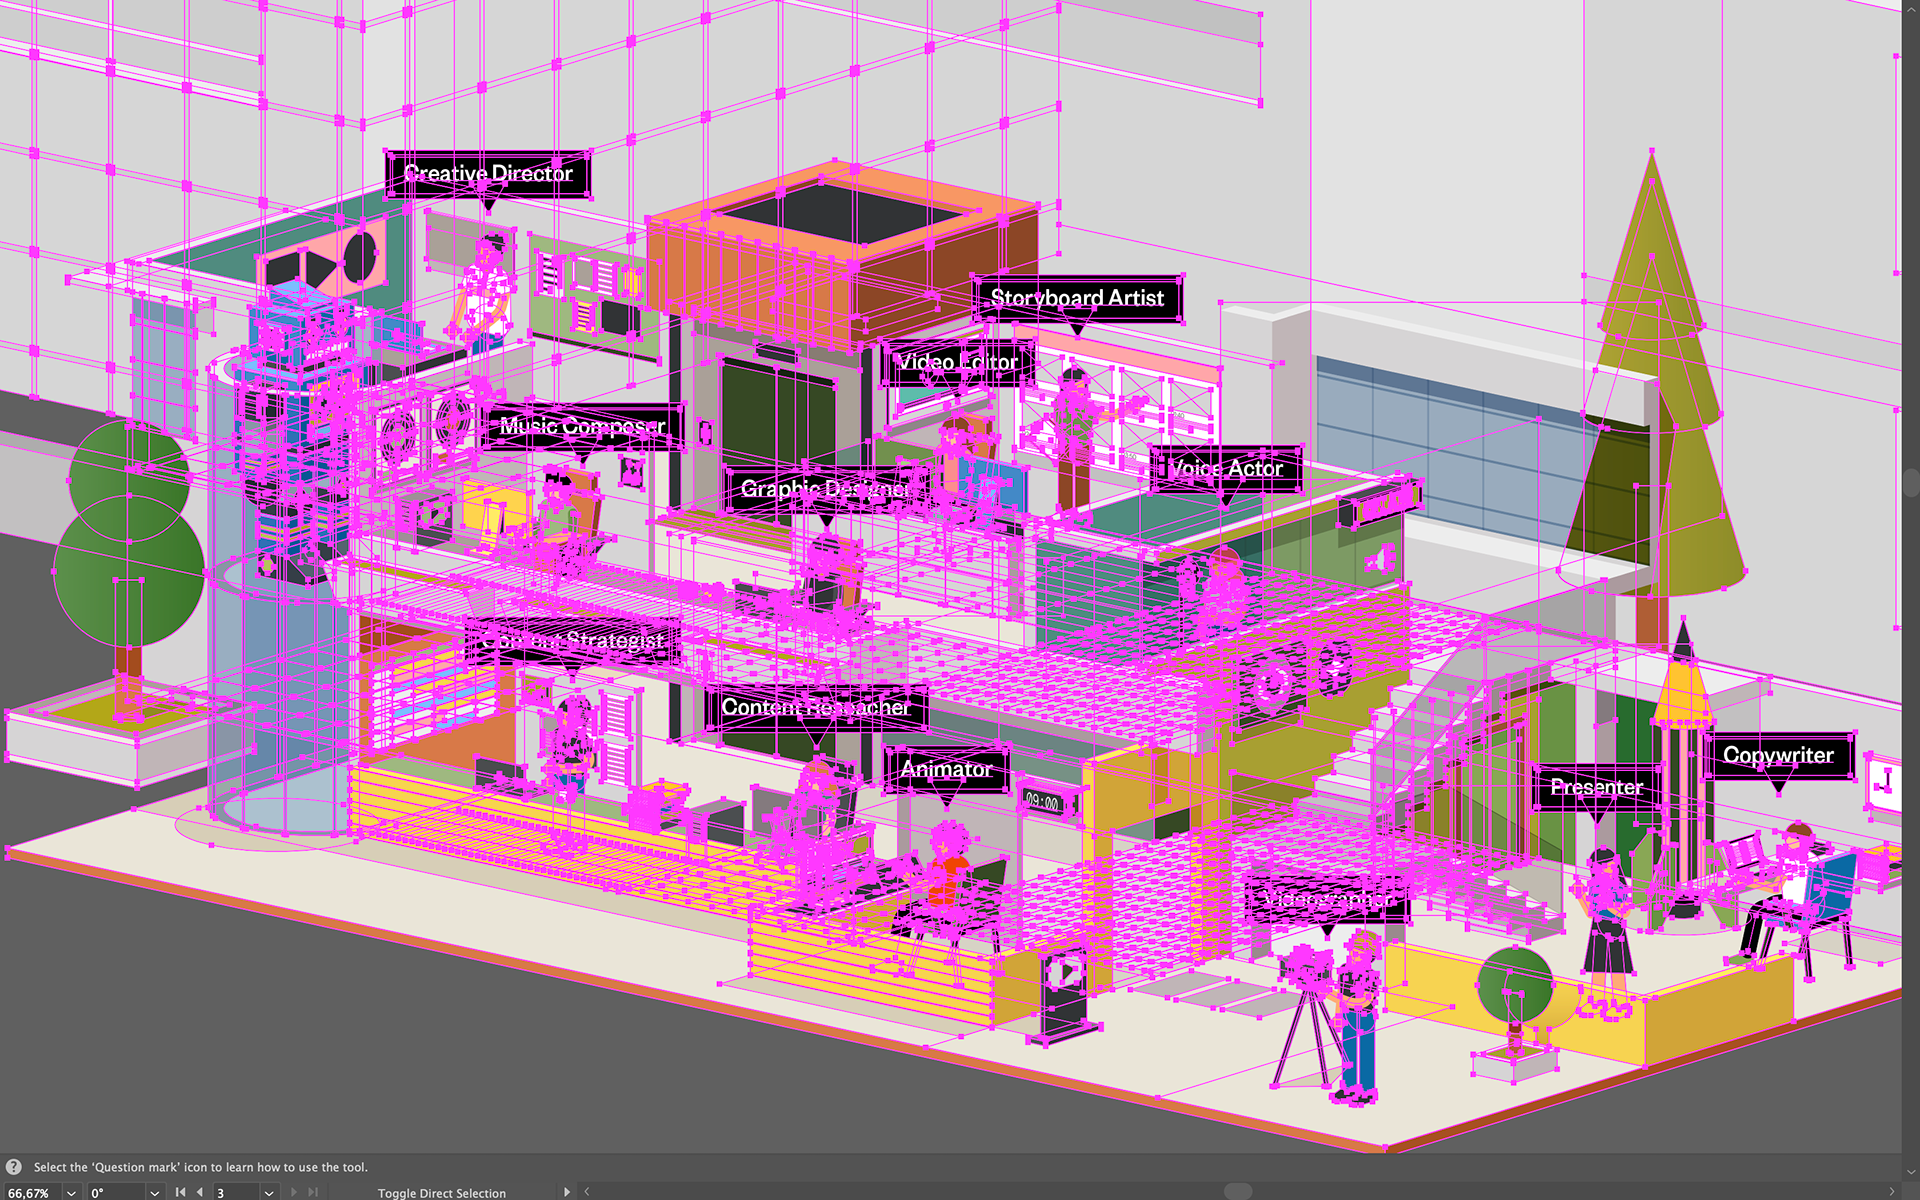
Task: Open the zoom level dropdown
Action: [x=71, y=1192]
